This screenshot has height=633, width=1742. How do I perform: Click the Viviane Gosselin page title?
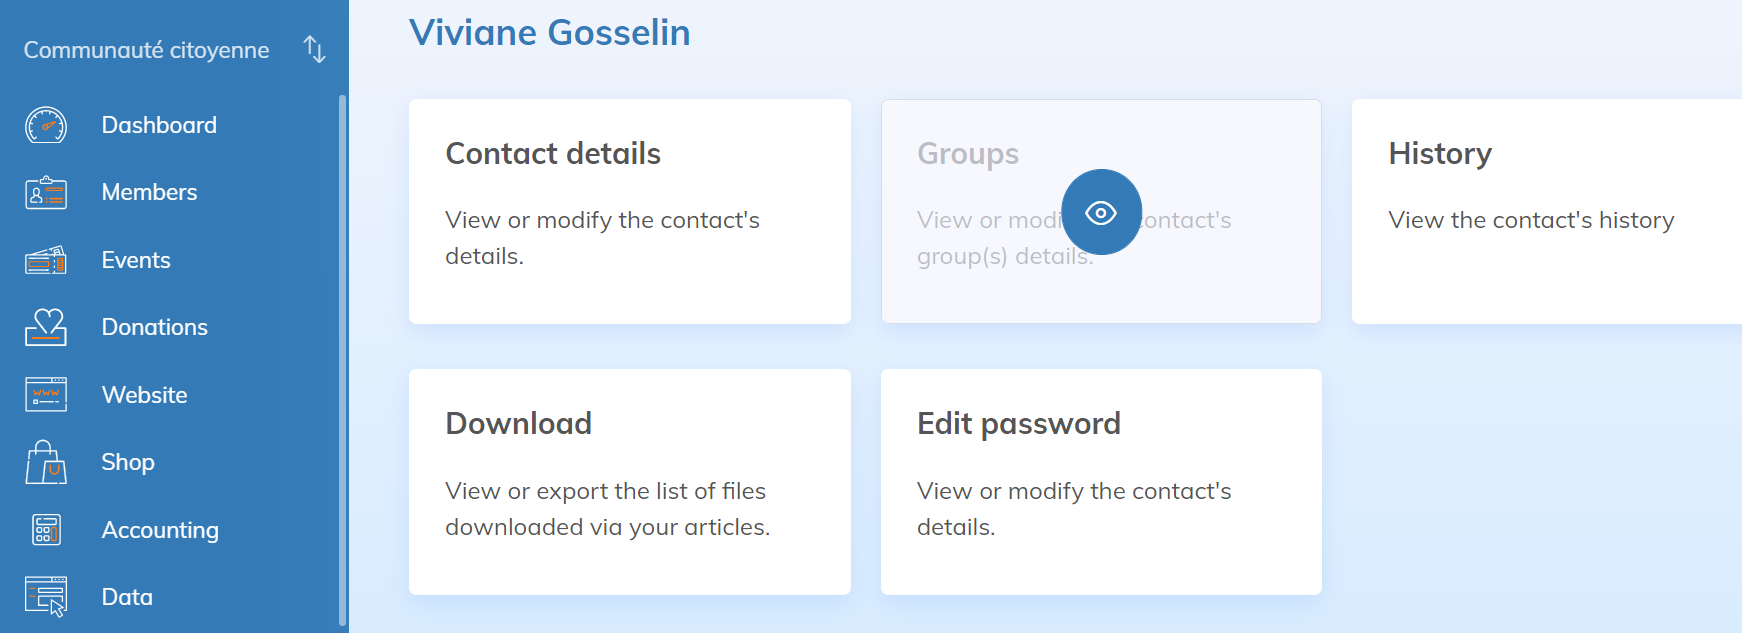pyautogui.click(x=549, y=33)
